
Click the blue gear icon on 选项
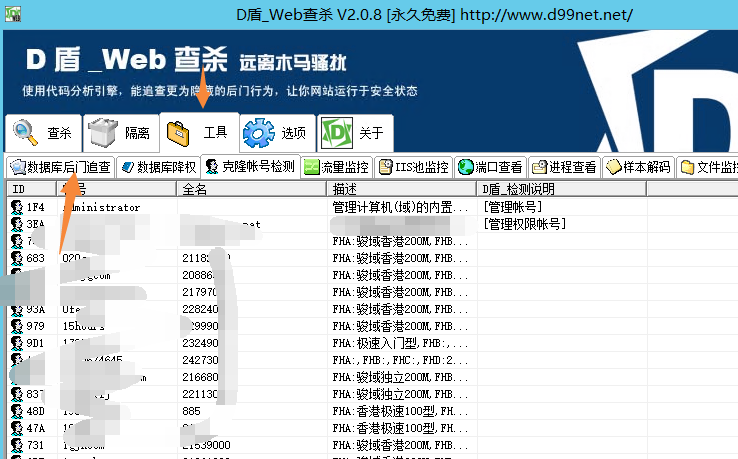(x=258, y=133)
